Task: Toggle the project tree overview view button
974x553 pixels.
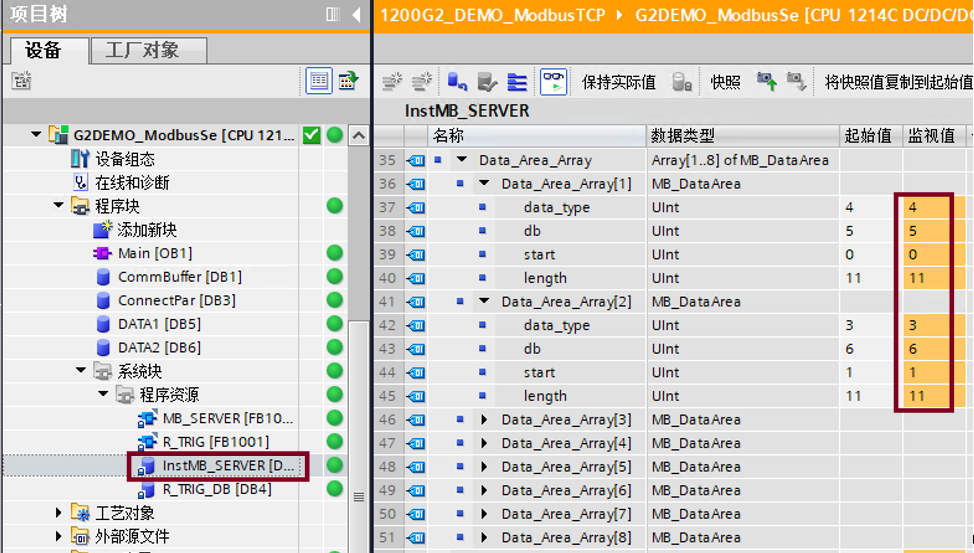Action: point(319,81)
